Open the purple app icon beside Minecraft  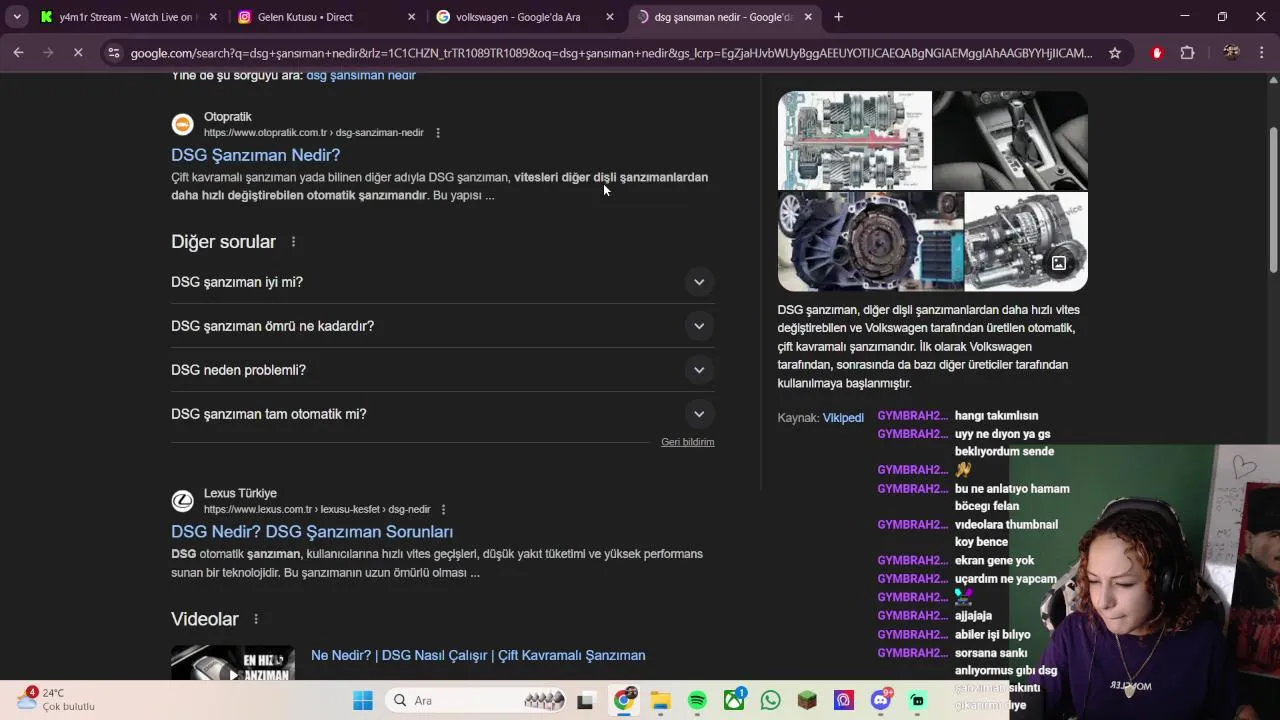[844, 701]
